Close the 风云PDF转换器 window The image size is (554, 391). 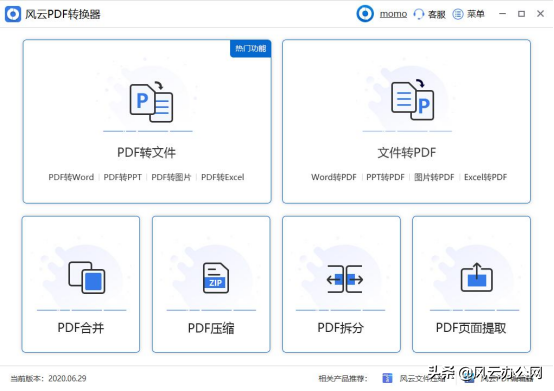click(x=541, y=14)
